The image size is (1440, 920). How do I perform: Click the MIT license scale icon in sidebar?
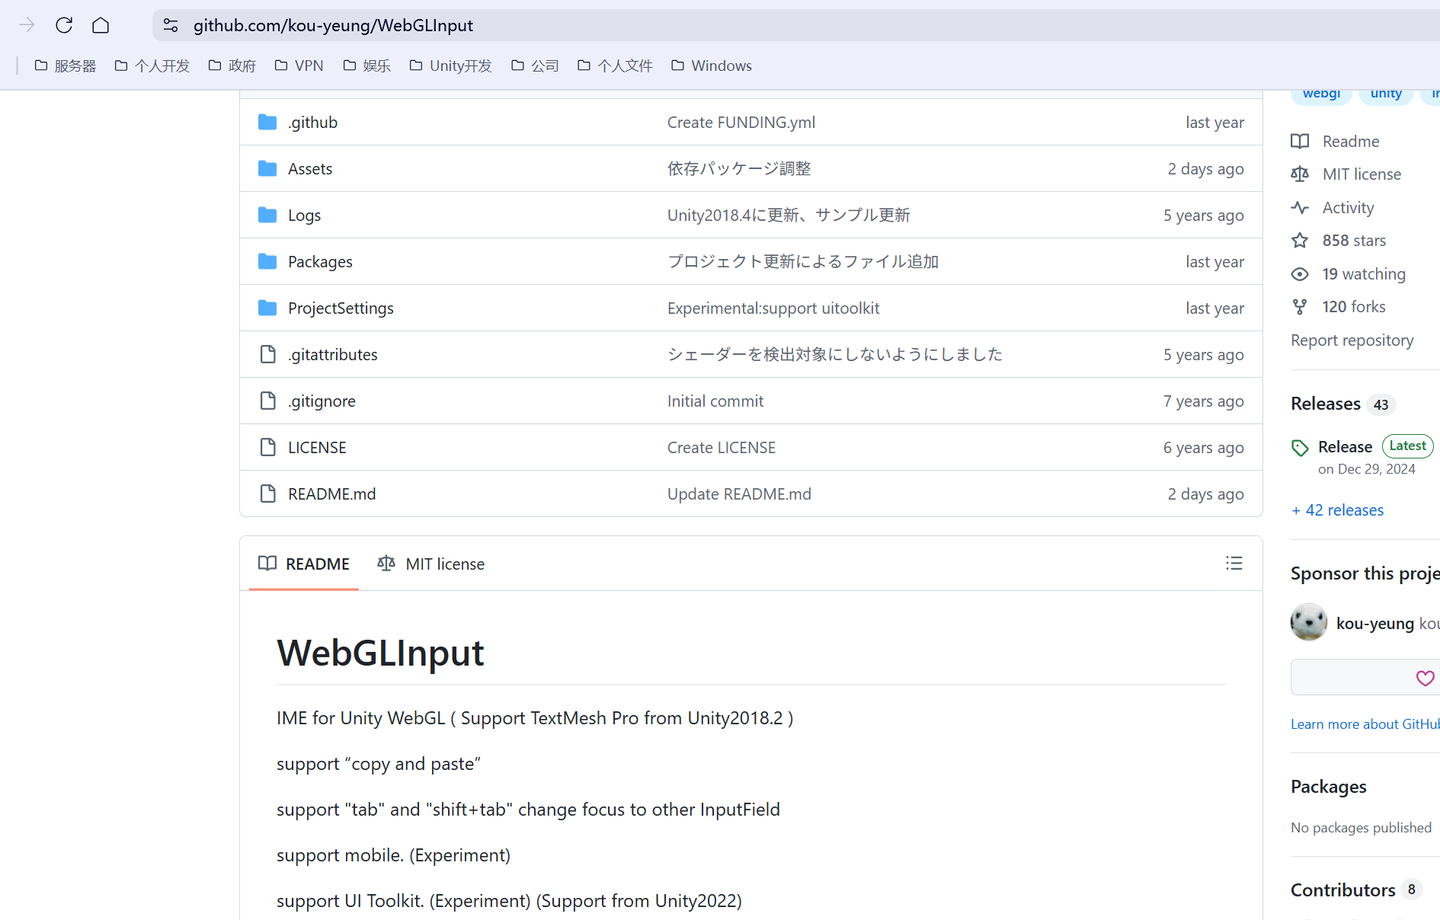point(1300,174)
